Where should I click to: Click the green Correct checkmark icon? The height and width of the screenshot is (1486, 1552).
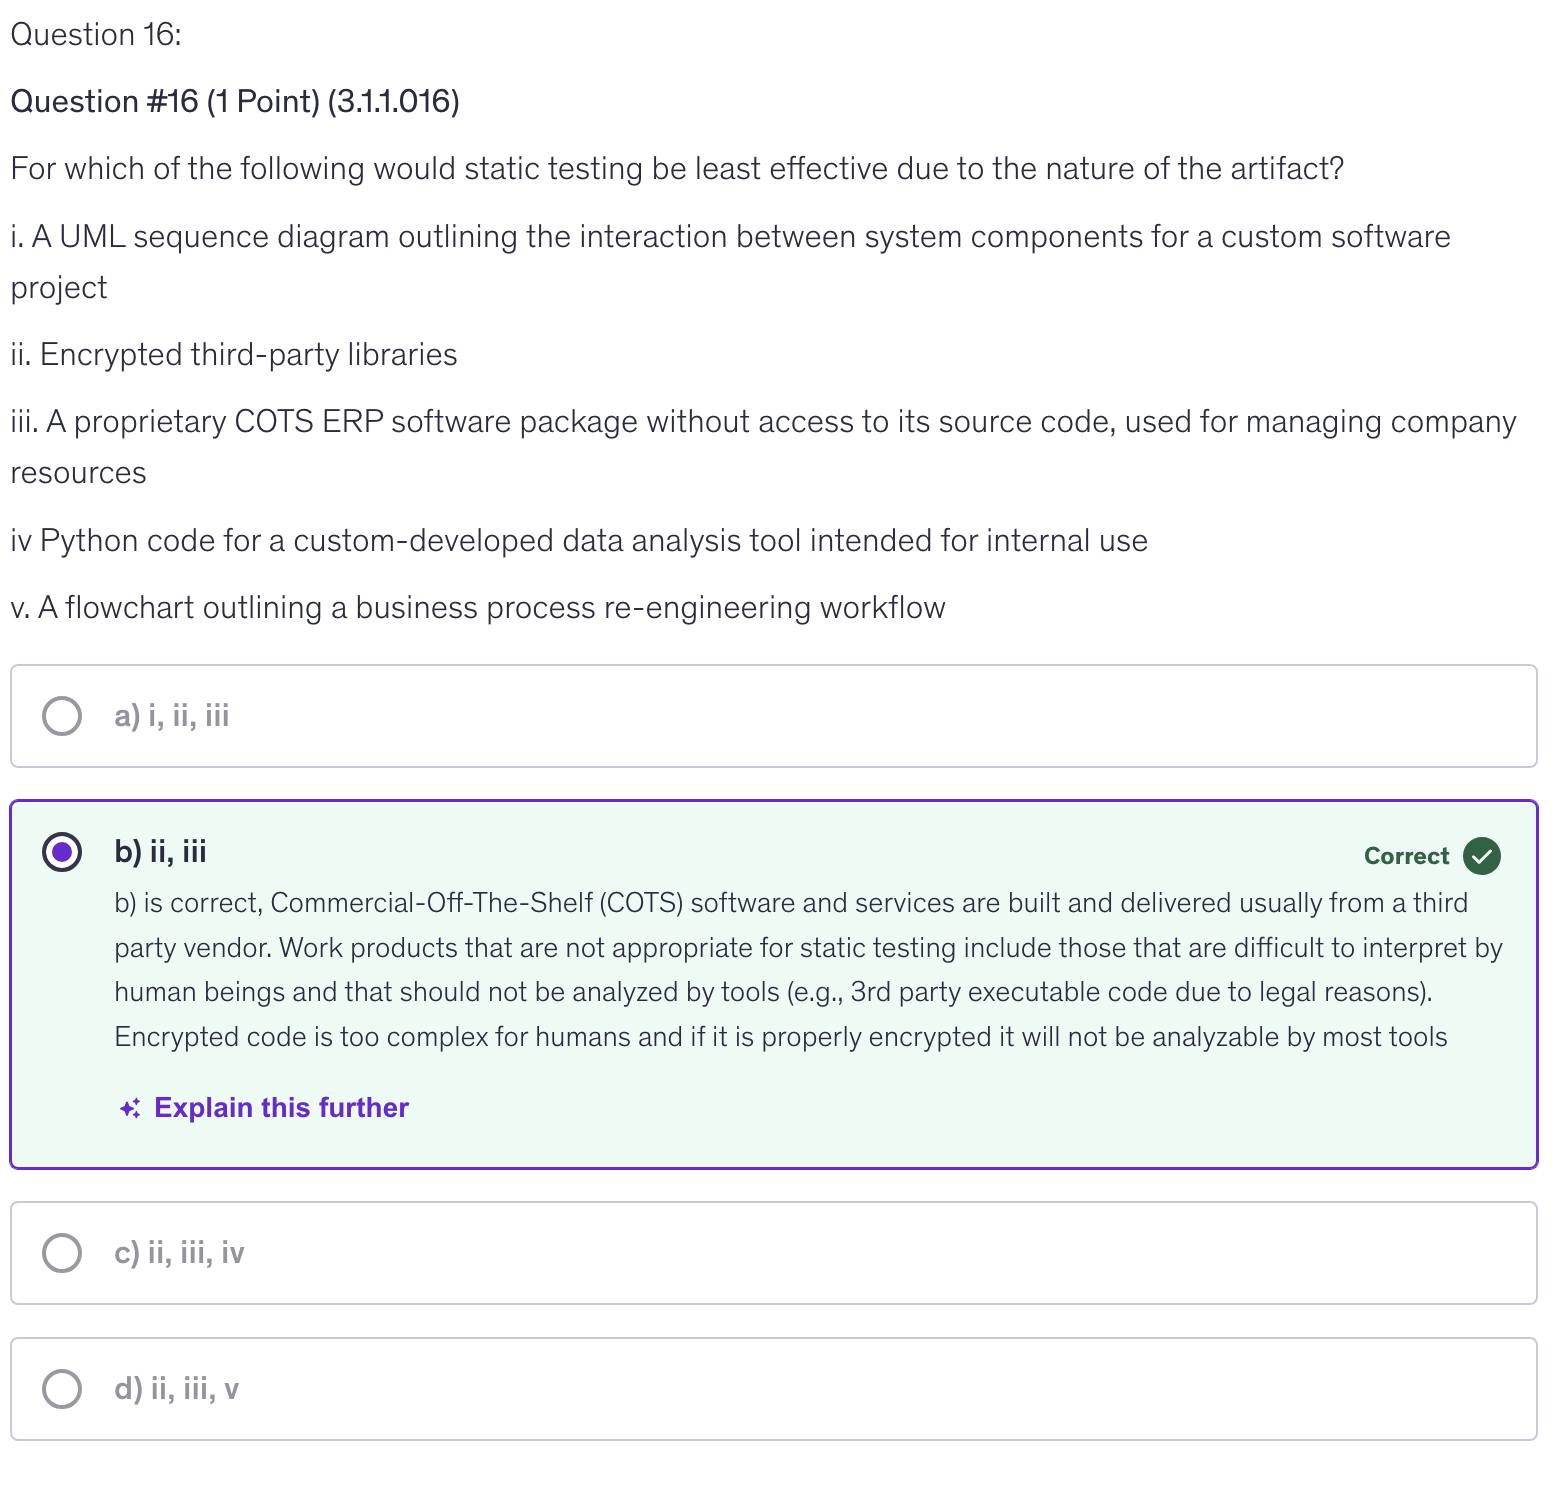pyautogui.click(x=1481, y=856)
